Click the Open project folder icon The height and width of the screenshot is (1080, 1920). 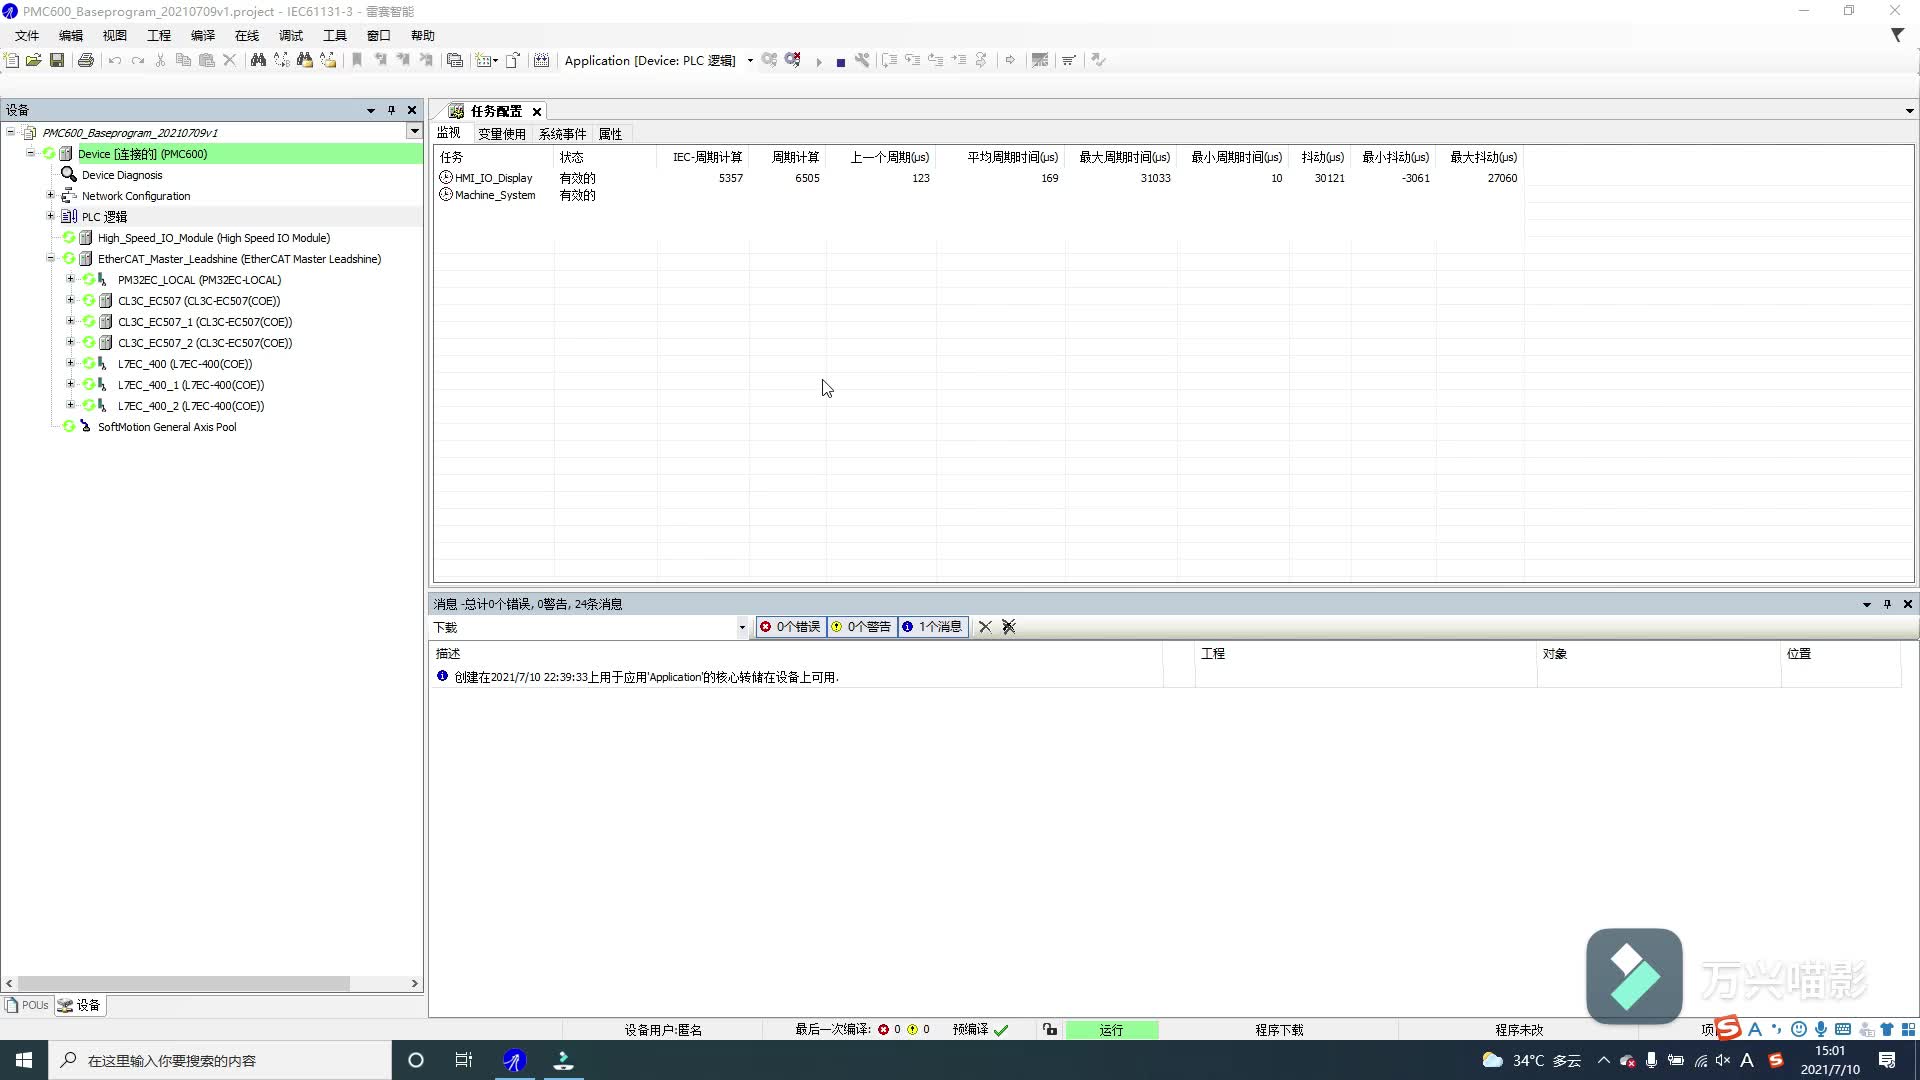click(x=33, y=60)
